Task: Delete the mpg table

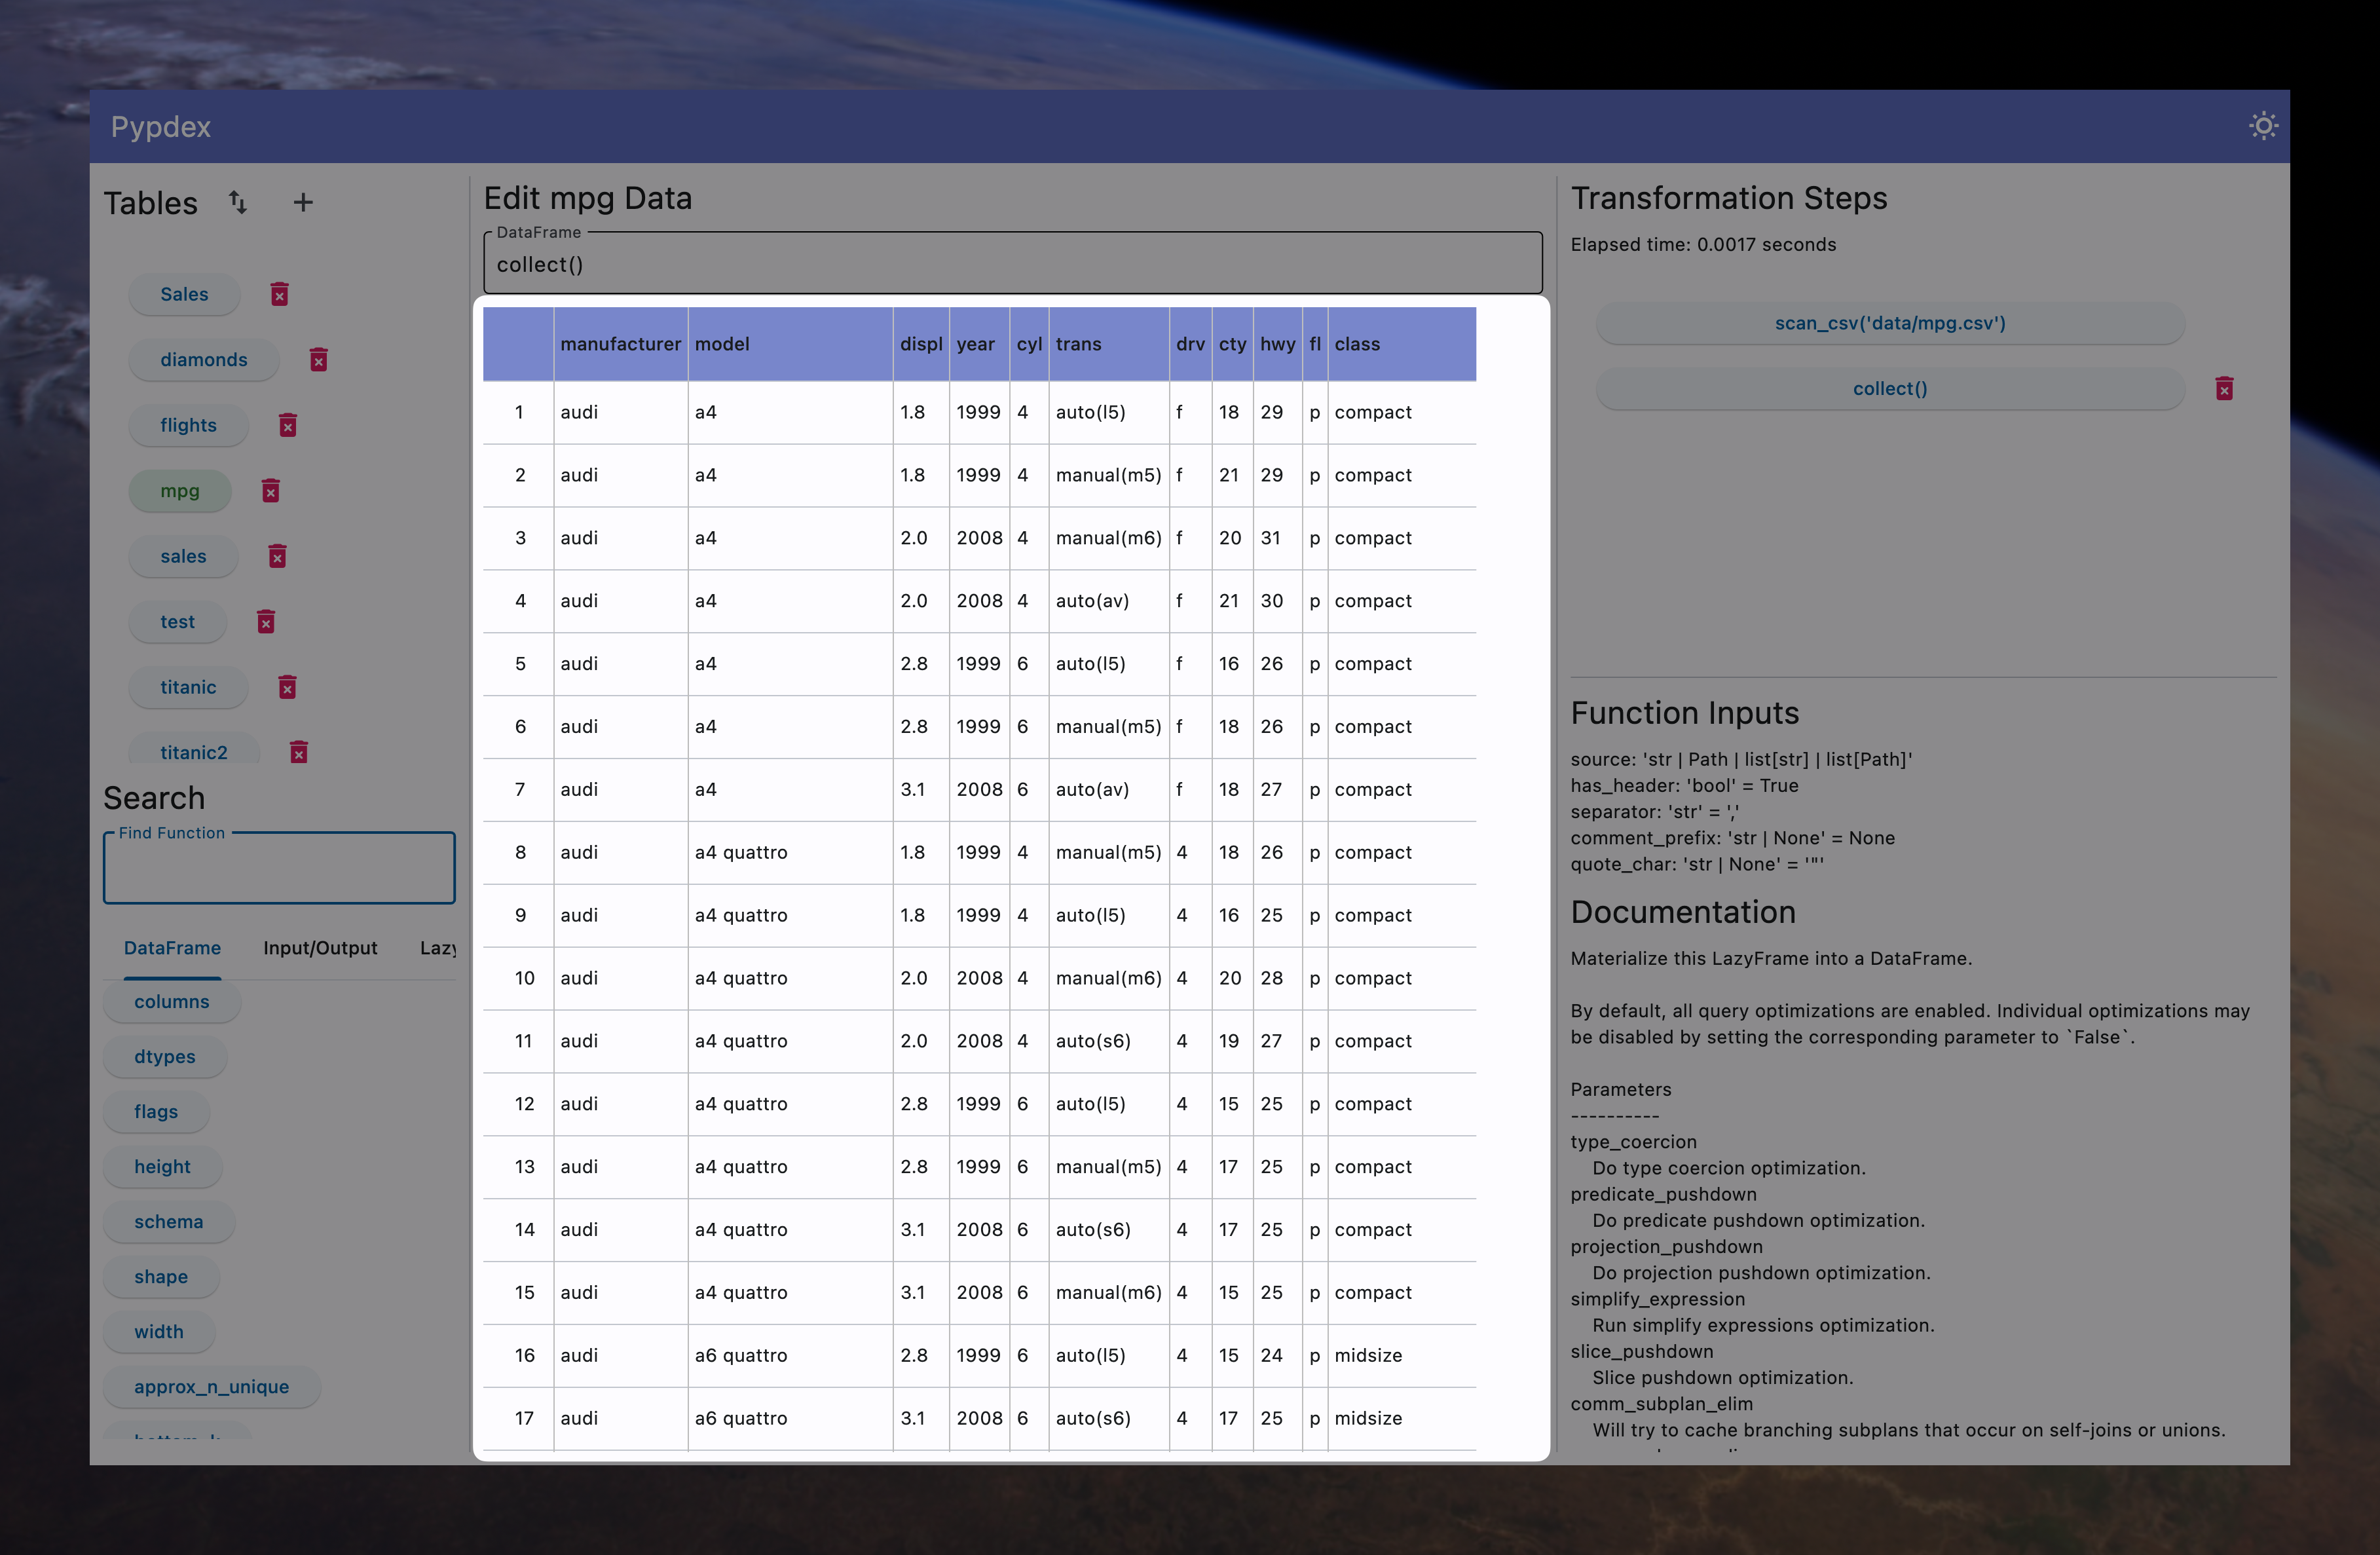Action: coord(271,491)
